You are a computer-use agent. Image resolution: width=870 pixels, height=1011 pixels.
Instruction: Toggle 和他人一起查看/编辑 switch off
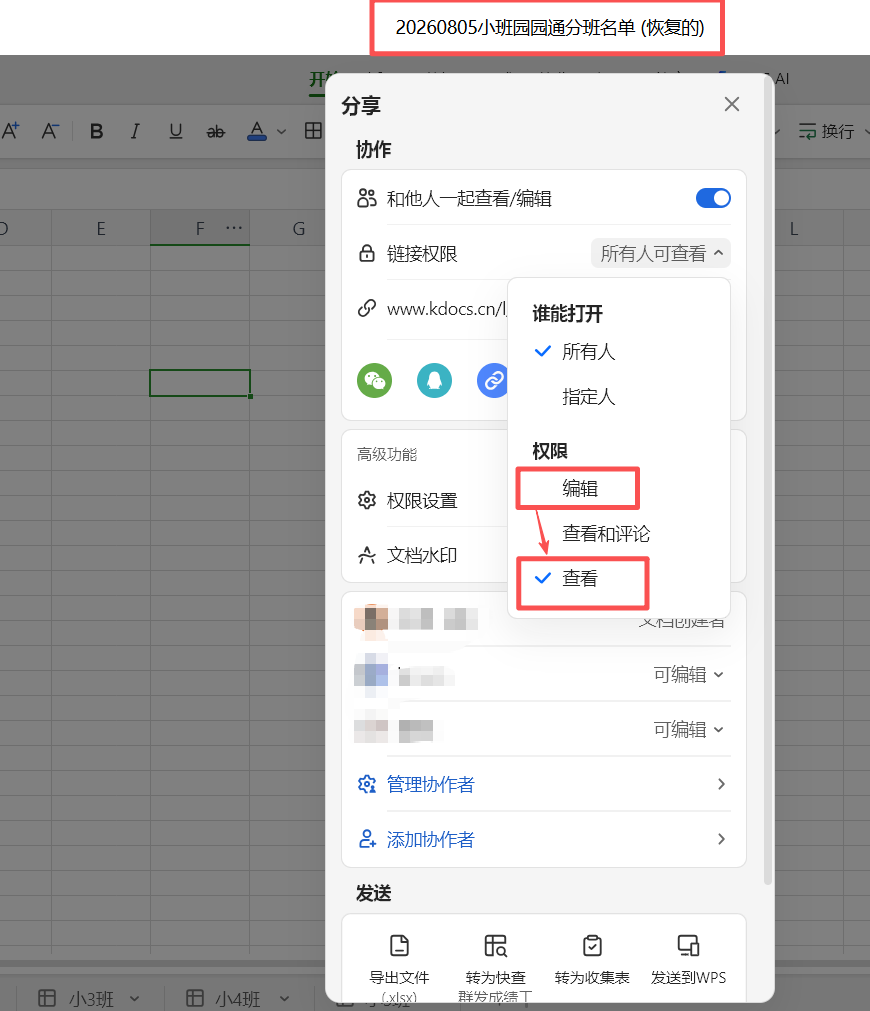[713, 198]
